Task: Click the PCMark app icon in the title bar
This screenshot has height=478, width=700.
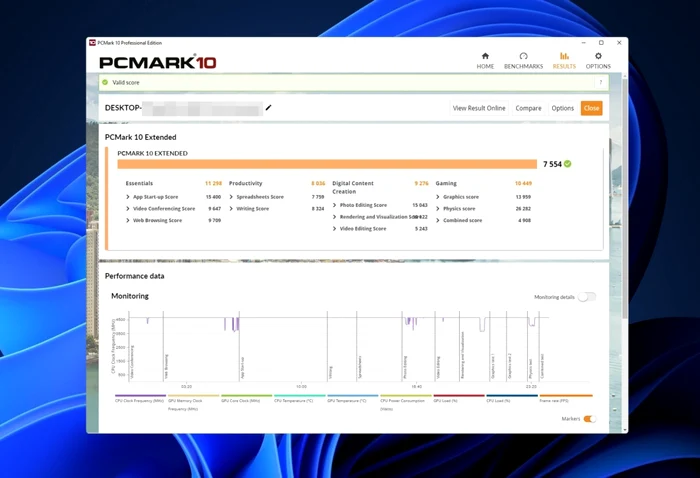Action: pos(92,43)
